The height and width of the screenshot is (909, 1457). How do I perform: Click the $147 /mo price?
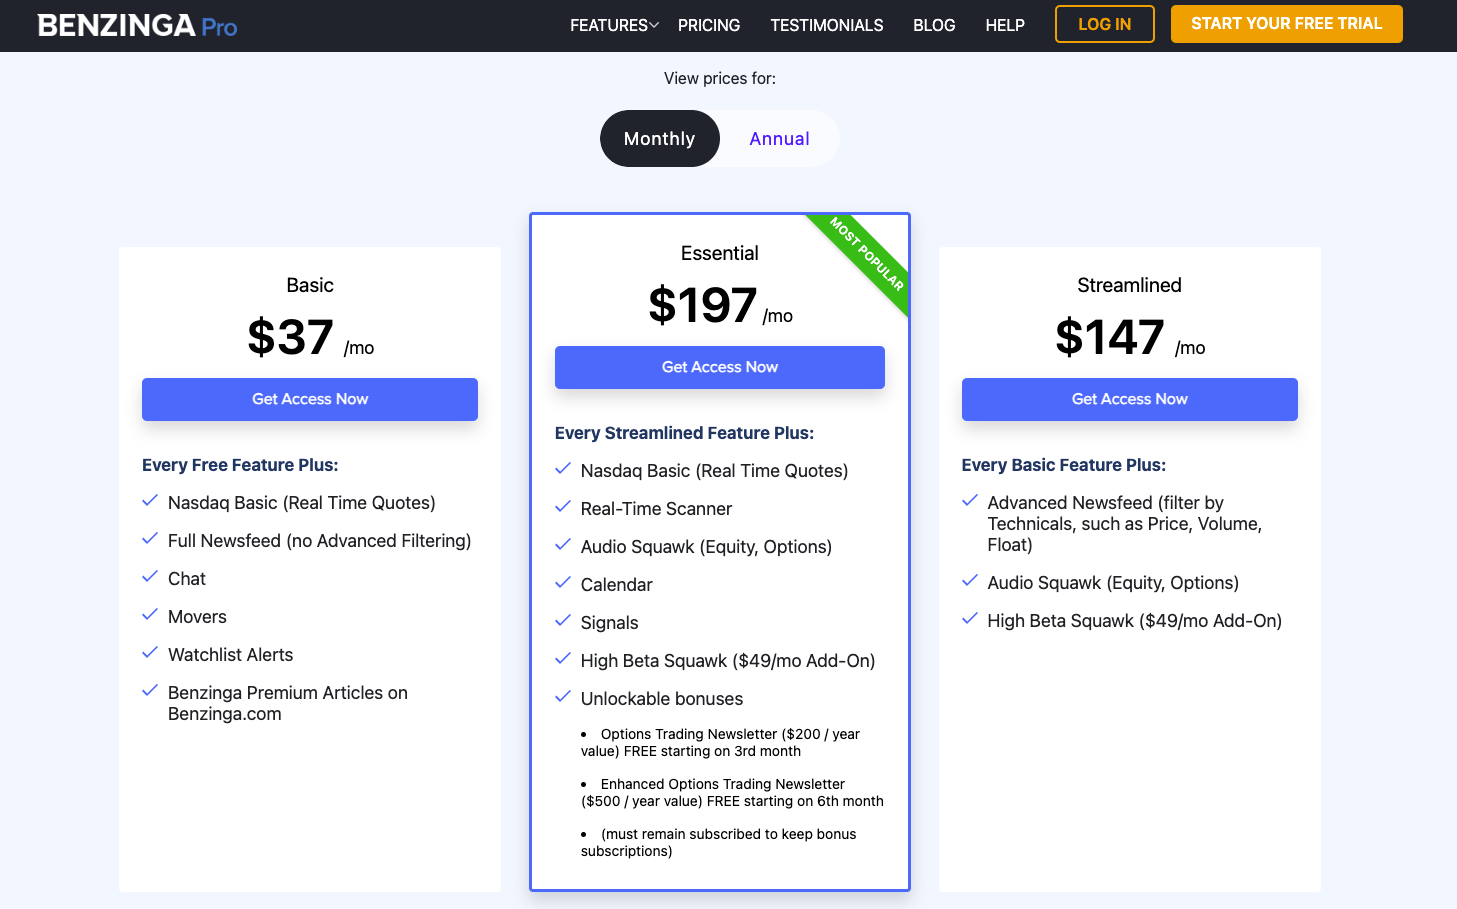pyautogui.click(x=1131, y=337)
